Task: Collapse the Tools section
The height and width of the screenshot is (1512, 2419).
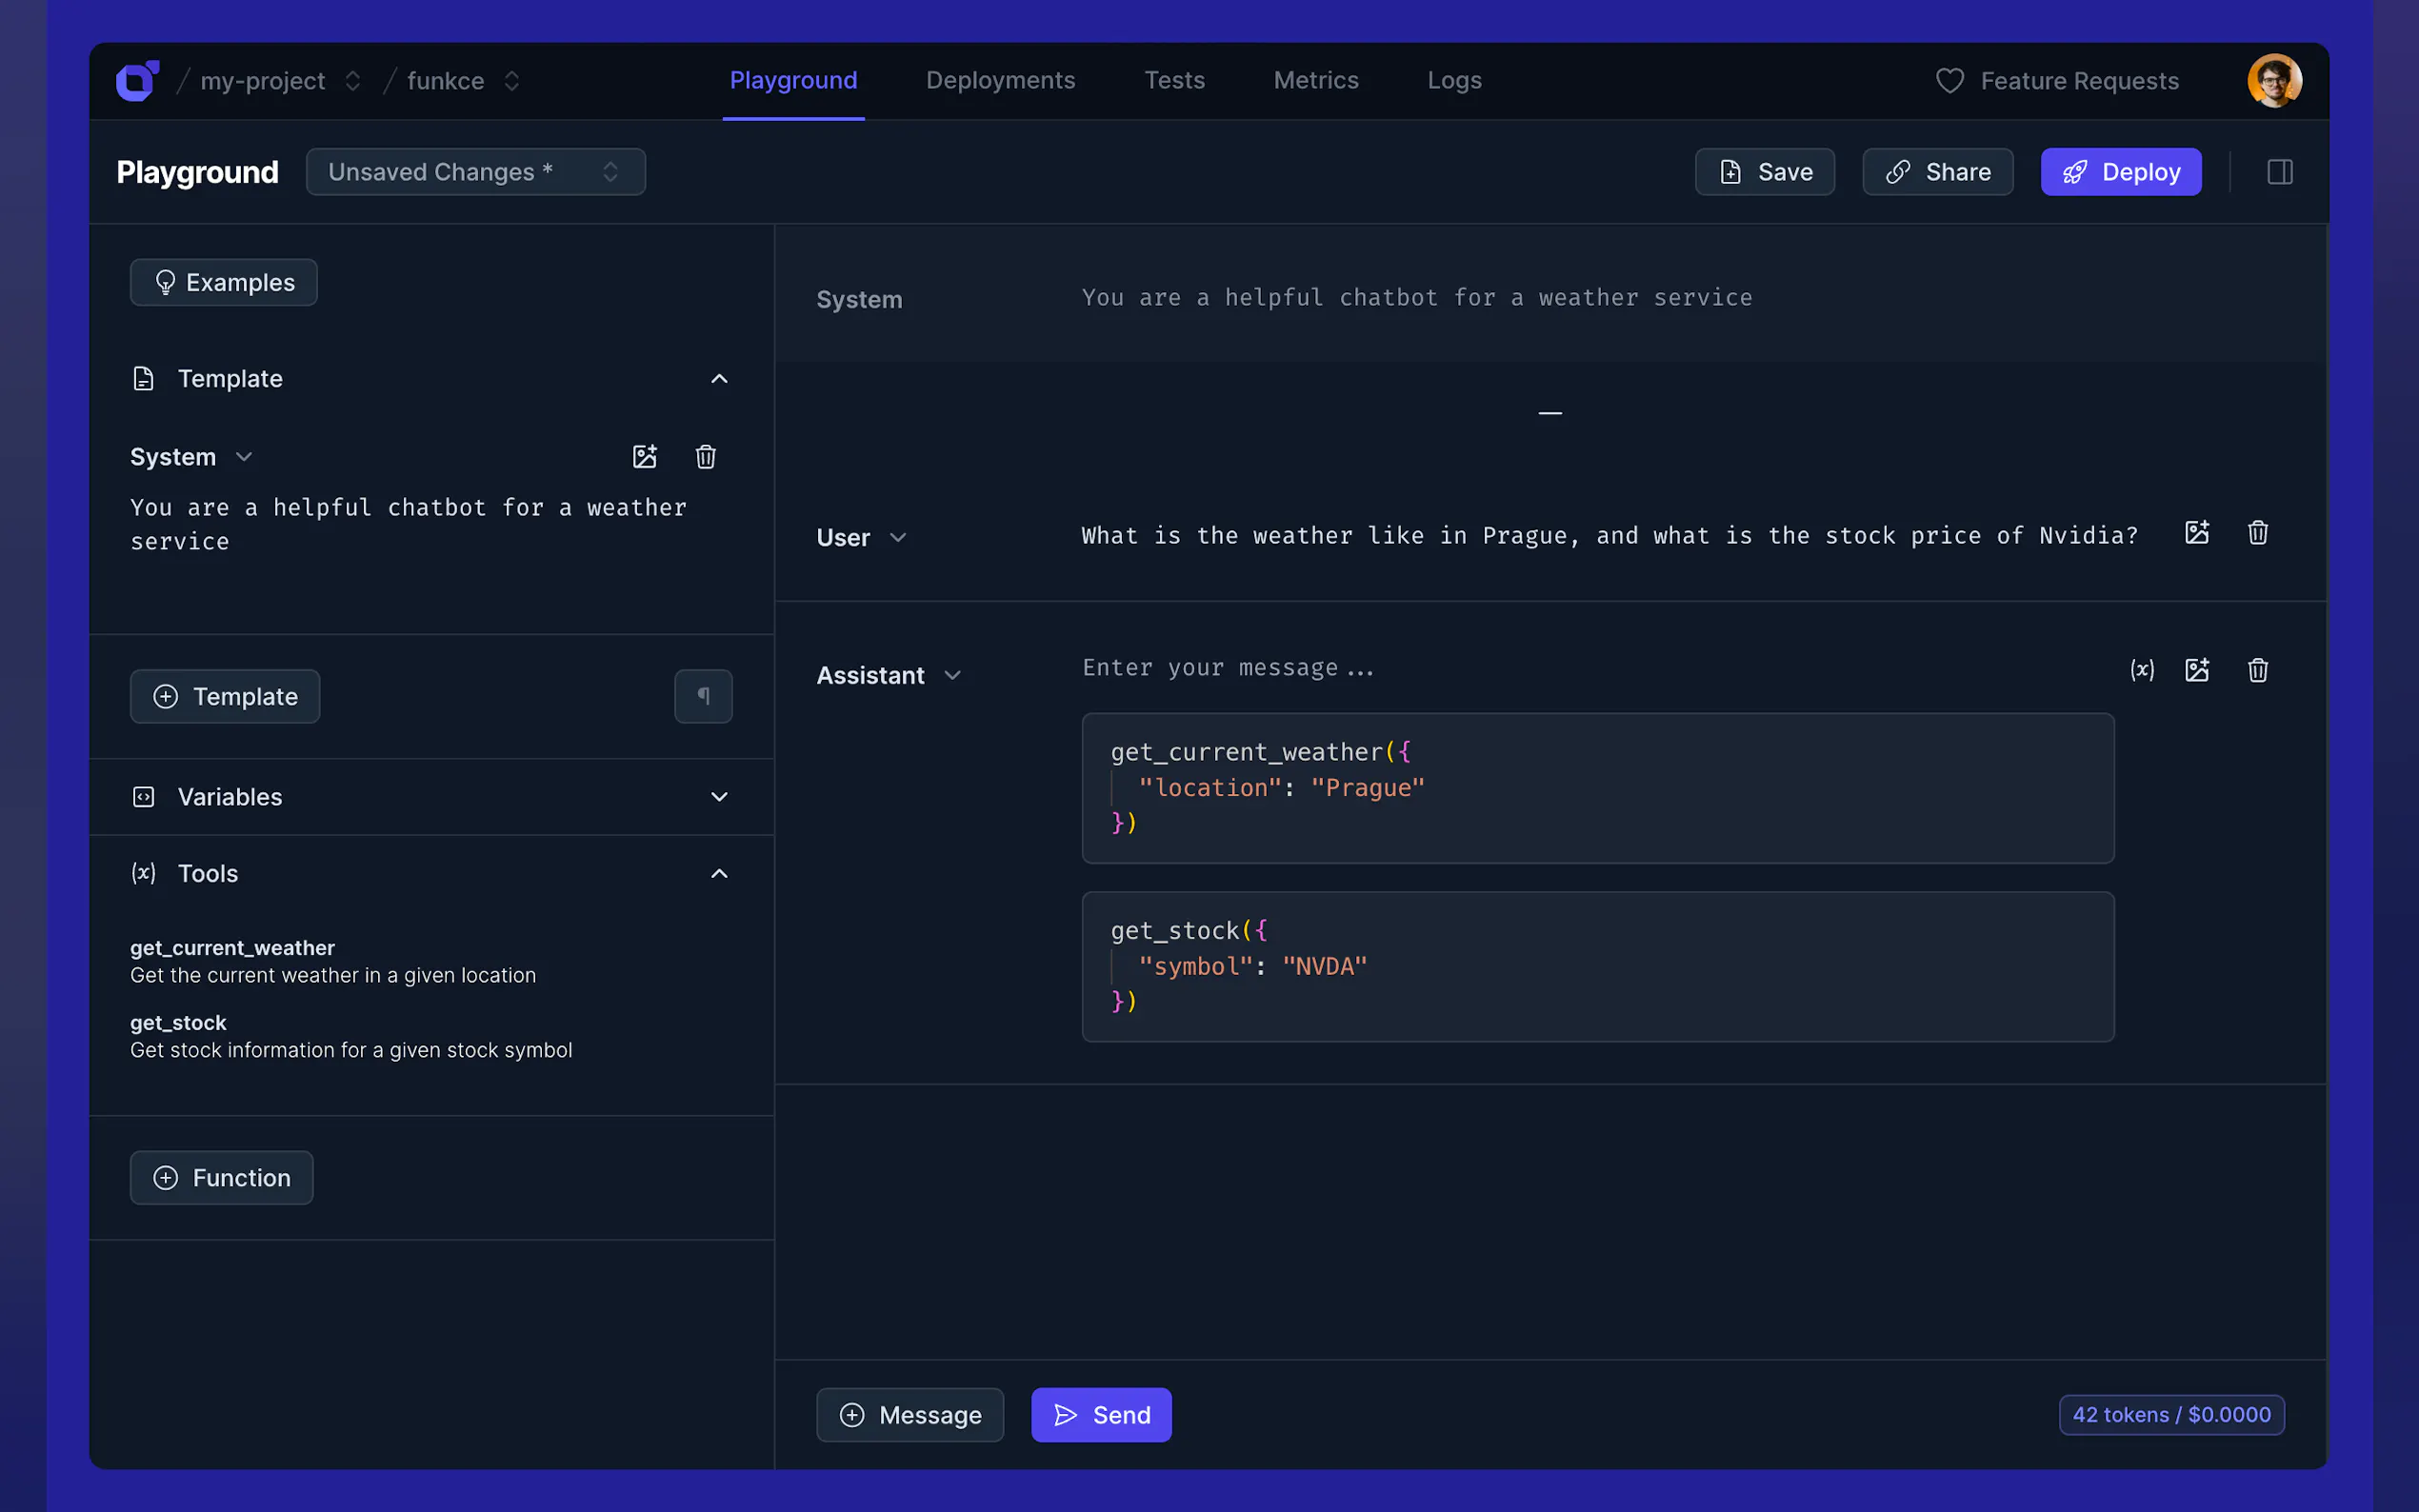Action: pos(719,874)
